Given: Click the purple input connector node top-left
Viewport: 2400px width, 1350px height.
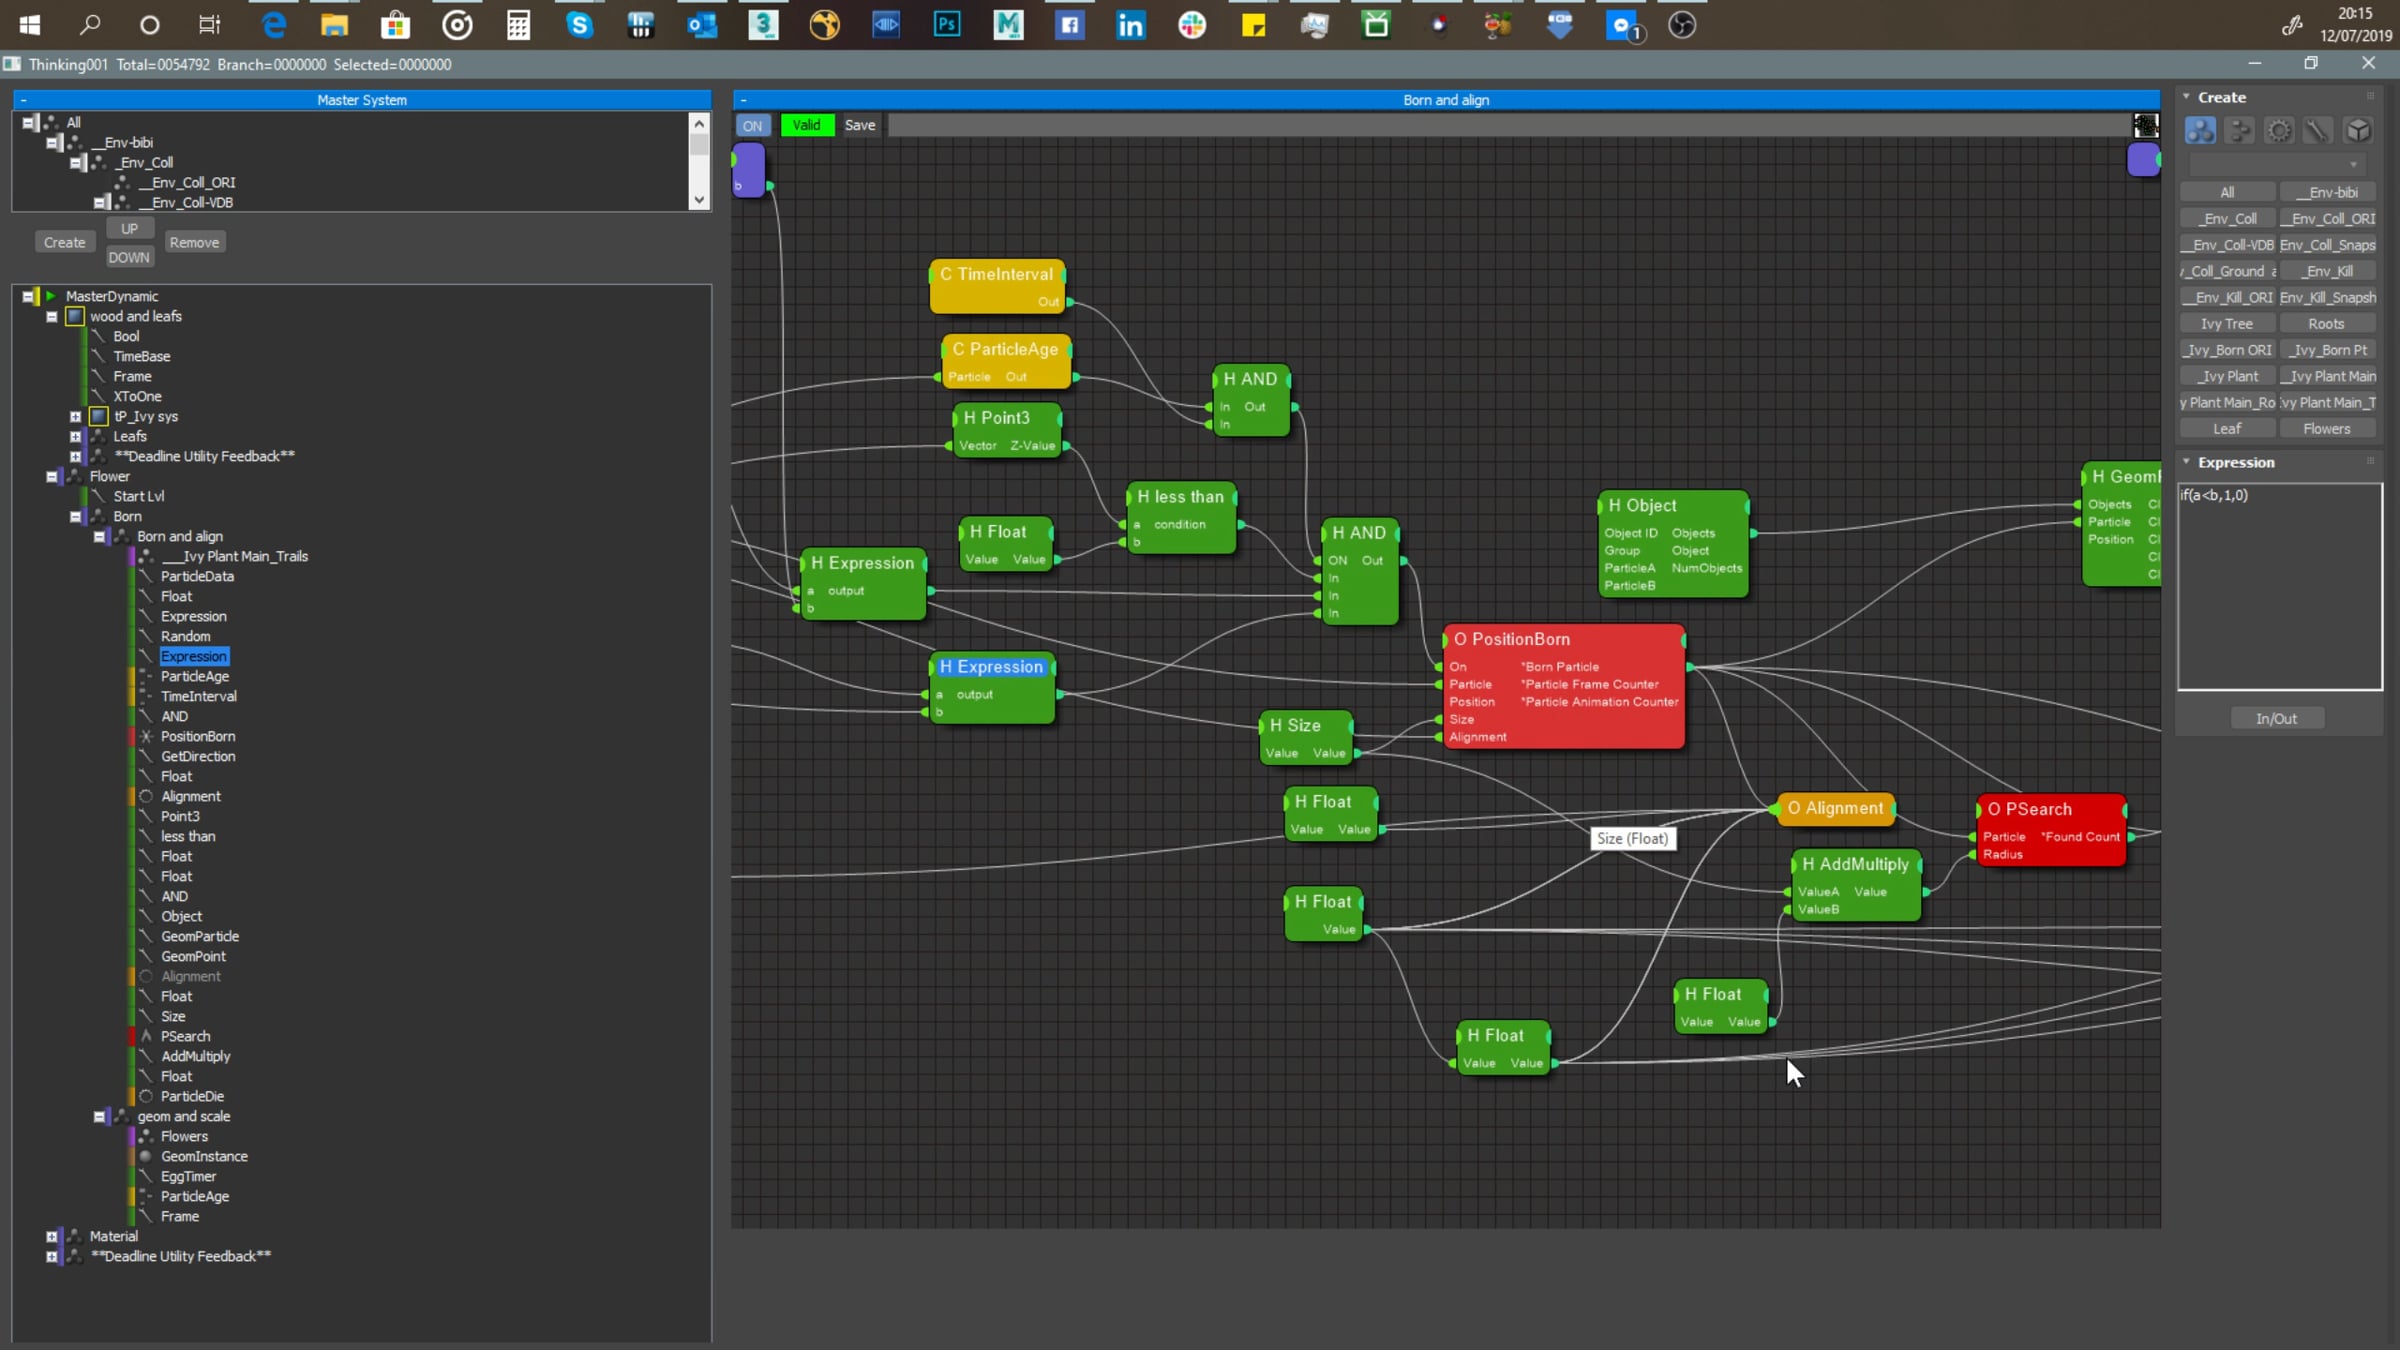Looking at the screenshot, I should pyautogui.click(x=748, y=168).
